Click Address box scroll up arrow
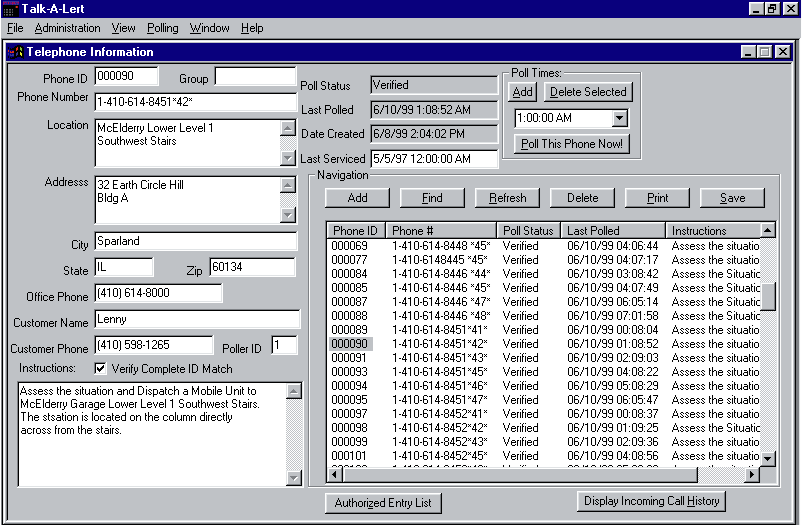The width and height of the screenshot is (802, 525). point(288,185)
